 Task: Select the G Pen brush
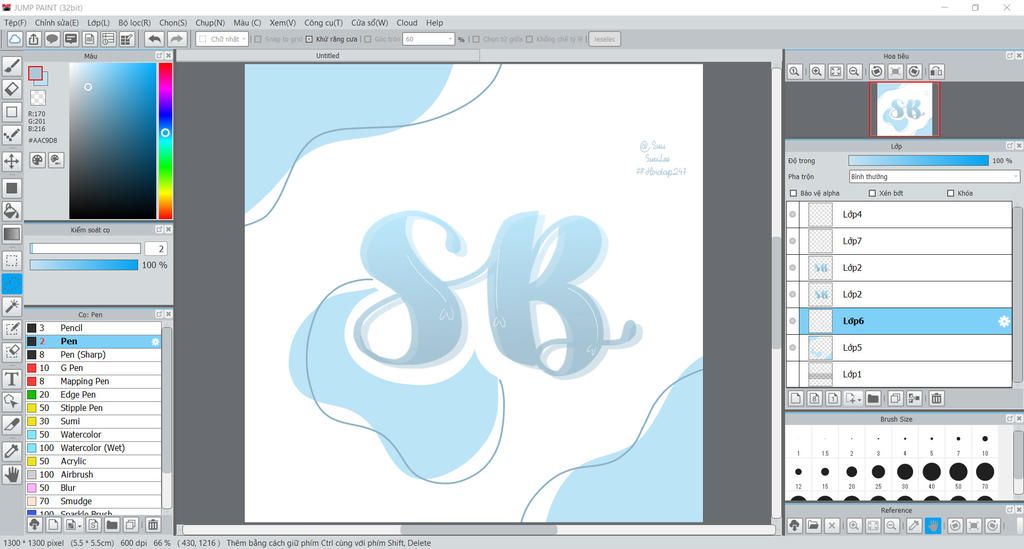(93, 368)
